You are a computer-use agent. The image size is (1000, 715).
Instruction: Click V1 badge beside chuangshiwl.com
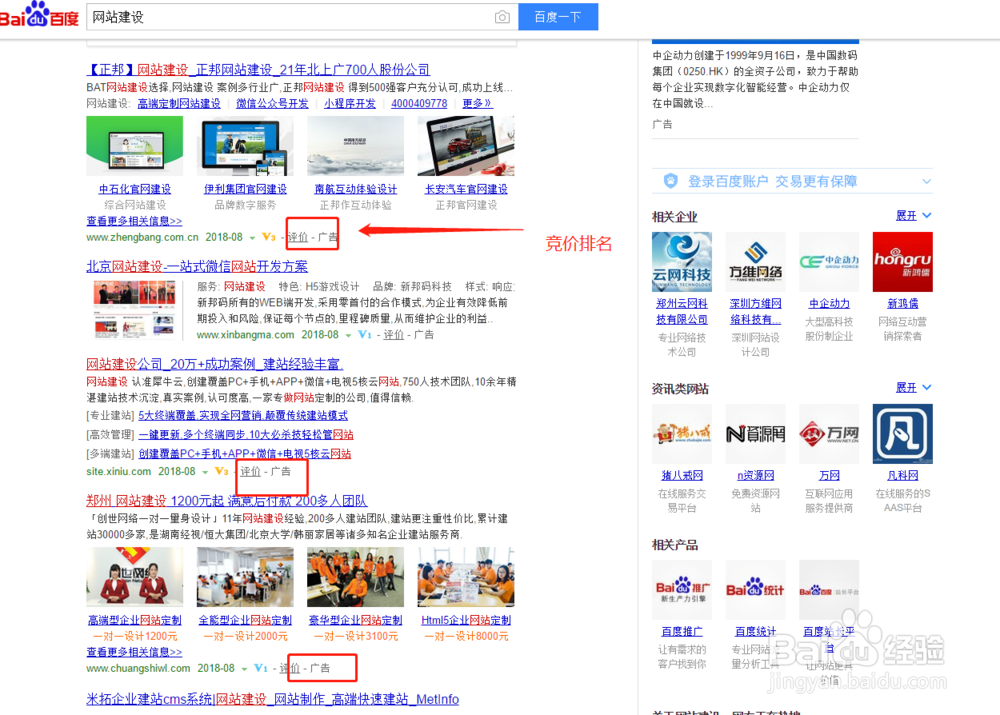pyautogui.click(x=260, y=668)
